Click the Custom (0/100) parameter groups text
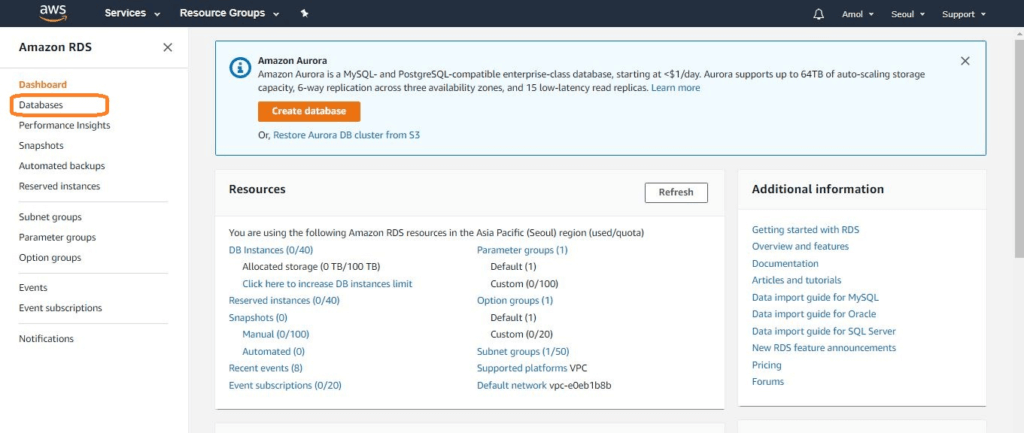Screen dimensions: 1024x433 point(524,283)
